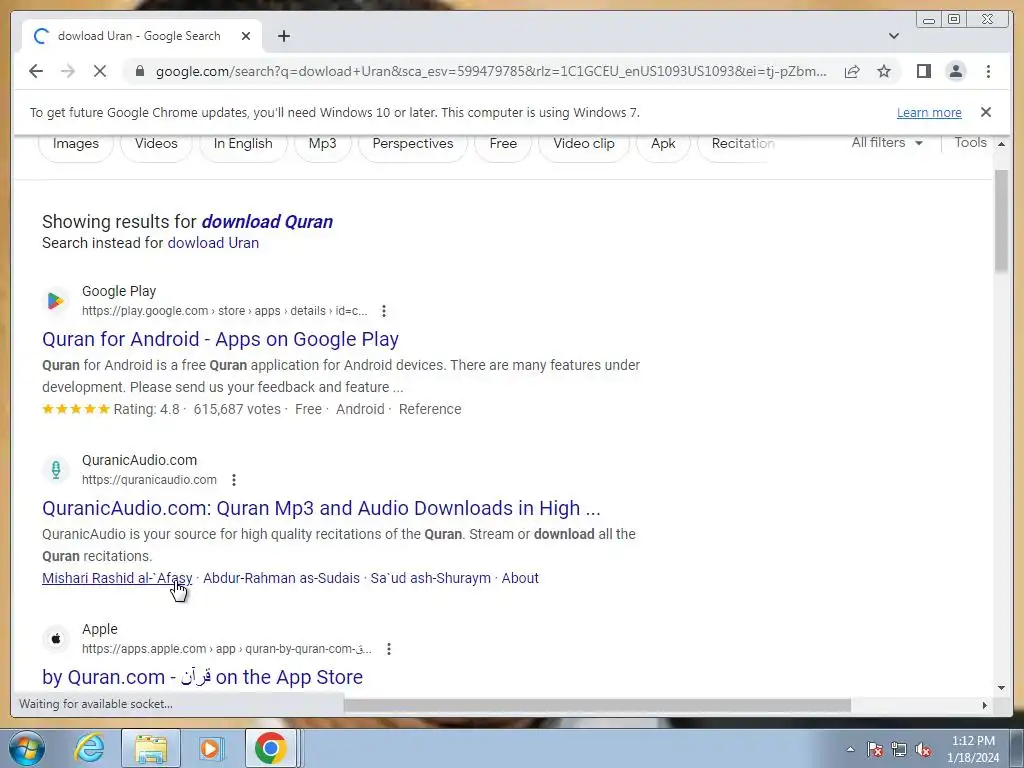Screen dimensions: 1024x768
Task: Select the Perspectives filter chip
Action: [413, 144]
